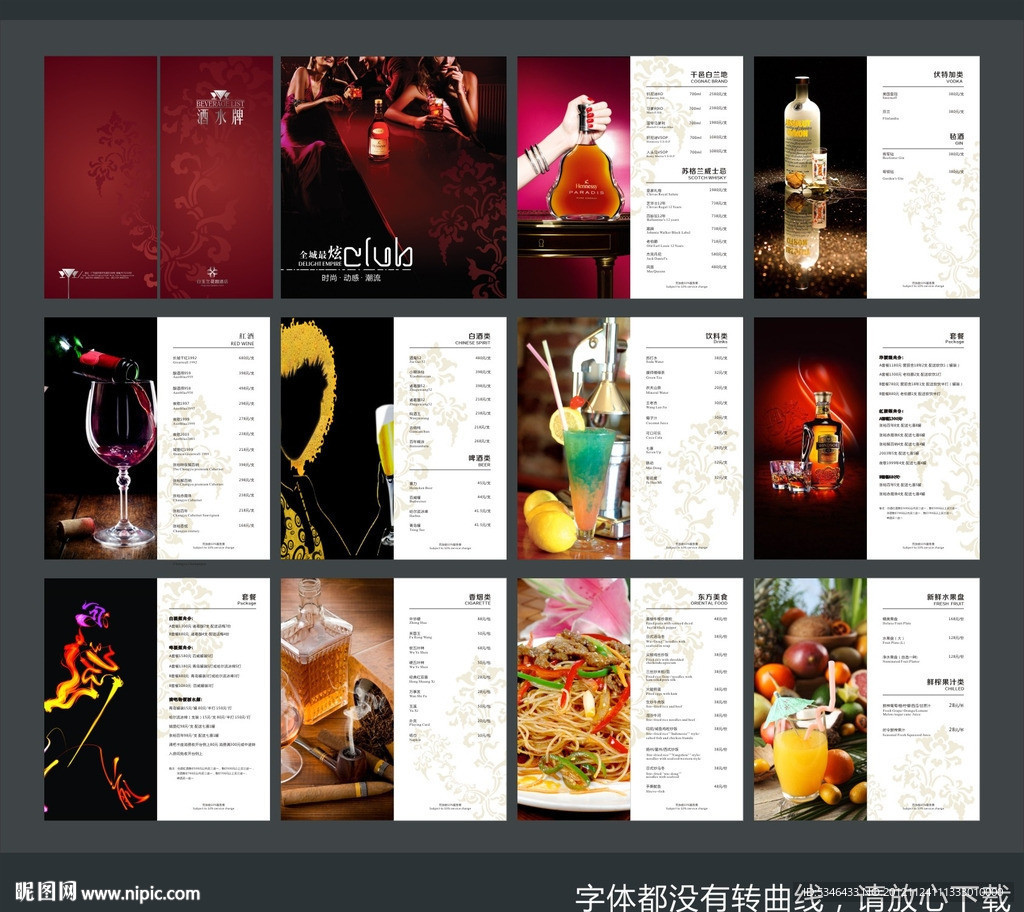The width and height of the screenshot is (1024, 912).
Task: Select the orange juice and fruits photo
Action: pos(810,699)
